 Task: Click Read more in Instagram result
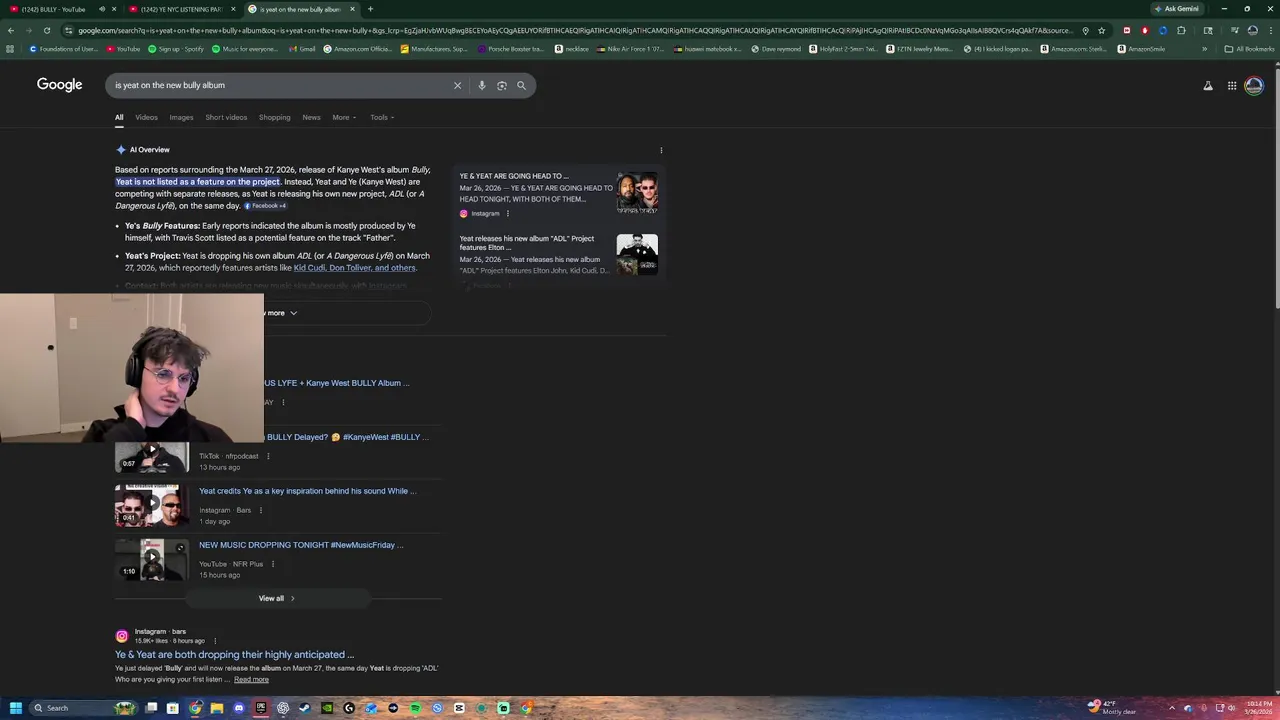251,680
